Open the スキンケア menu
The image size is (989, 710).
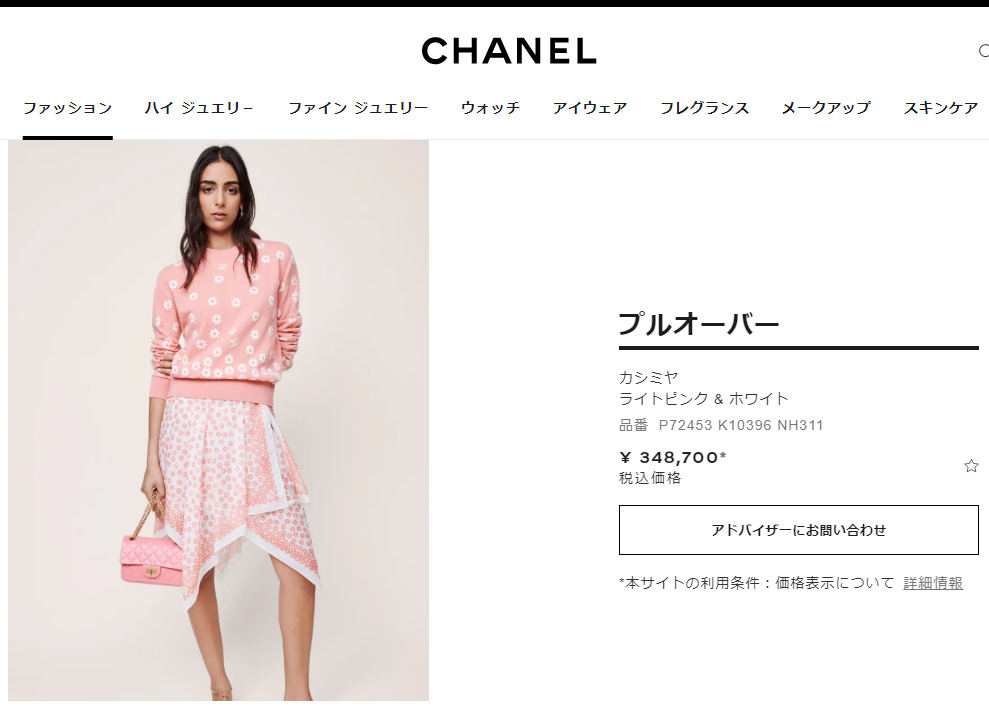coord(941,108)
